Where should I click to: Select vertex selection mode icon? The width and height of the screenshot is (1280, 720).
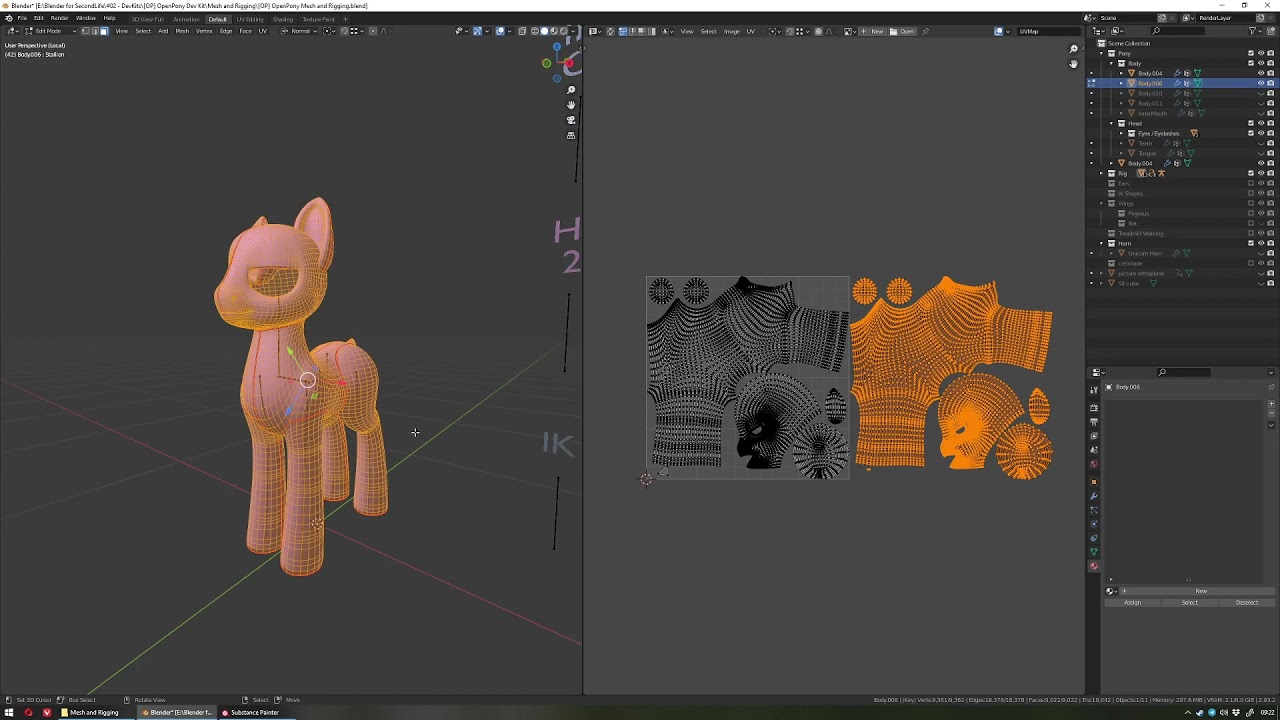pos(85,31)
